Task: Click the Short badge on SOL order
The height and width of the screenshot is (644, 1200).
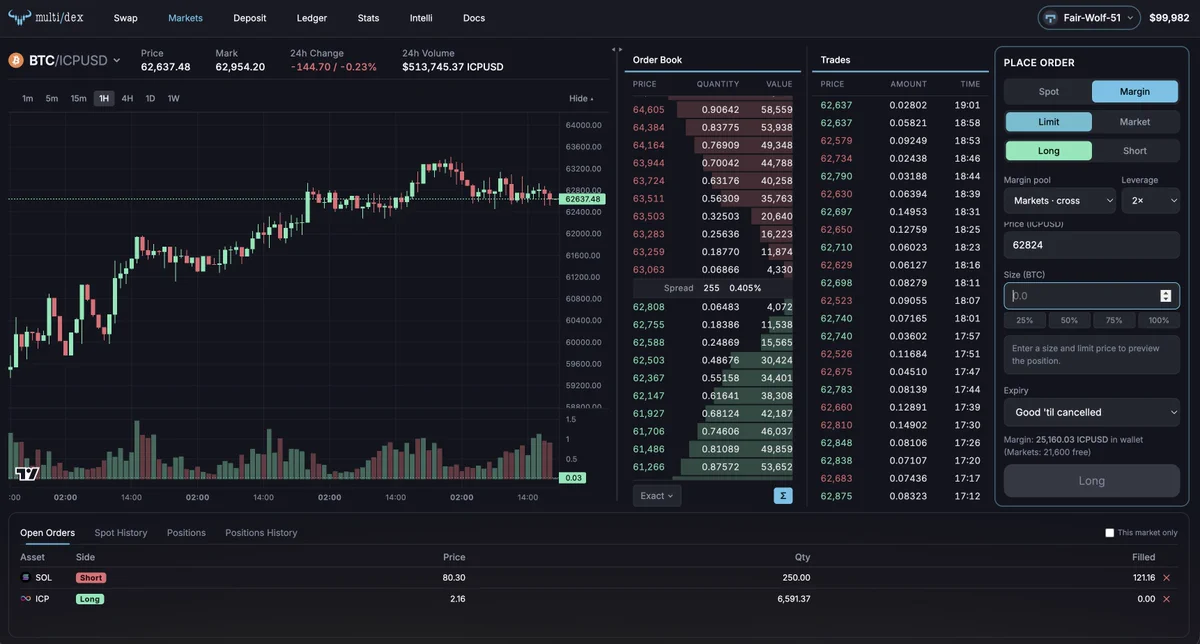Action: click(91, 578)
